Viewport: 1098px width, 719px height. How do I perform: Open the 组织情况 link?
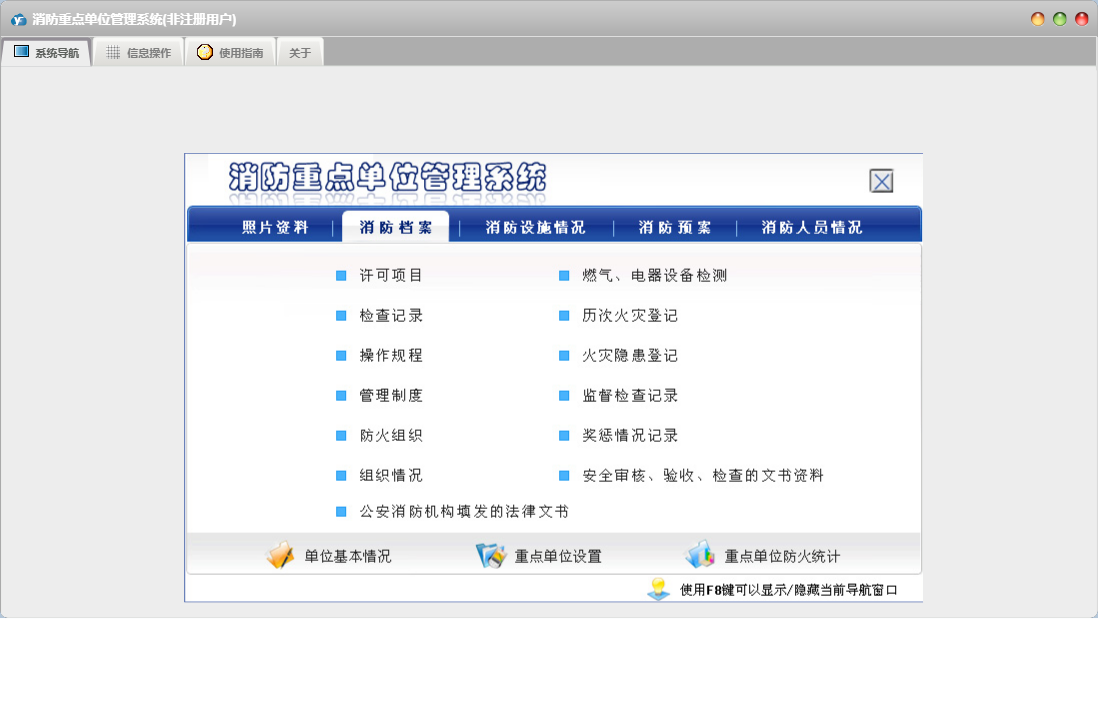tap(391, 475)
